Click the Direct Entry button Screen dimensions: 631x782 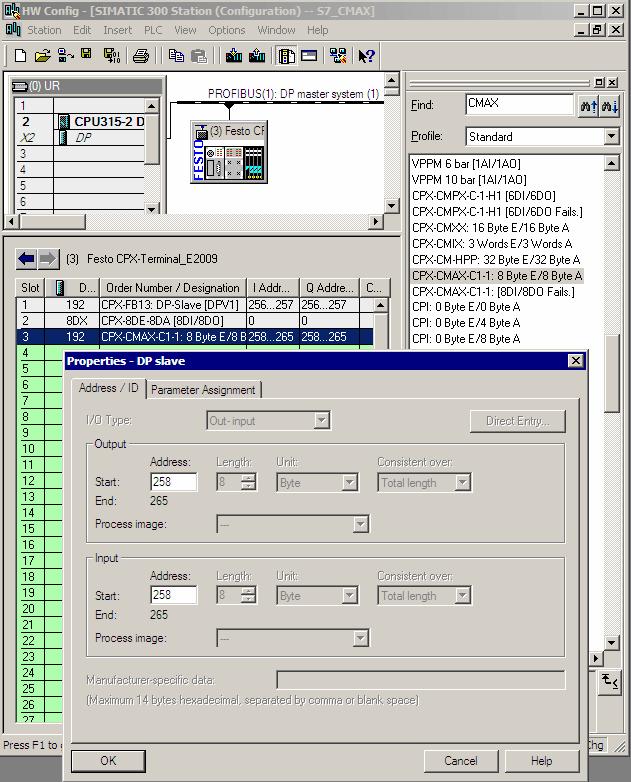click(518, 421)
